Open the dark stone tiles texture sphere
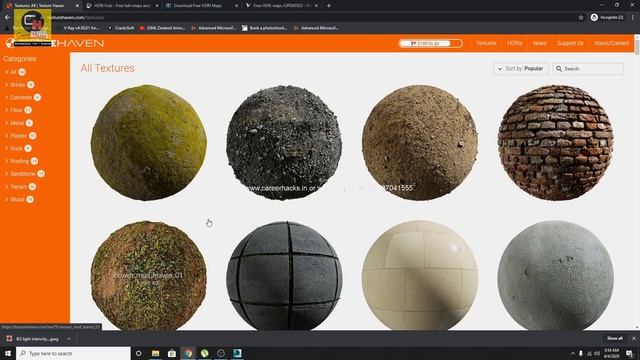Image resolution: width=640 pixels, height=360 pixels. 284,276
